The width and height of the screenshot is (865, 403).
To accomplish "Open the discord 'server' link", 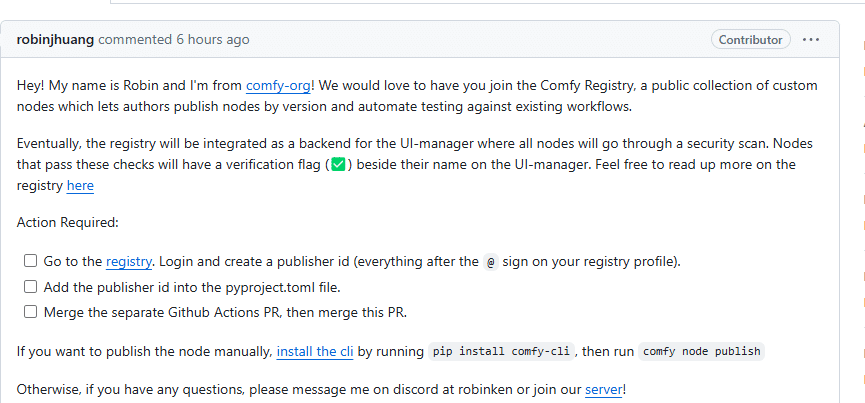I will tap(604, 390).
